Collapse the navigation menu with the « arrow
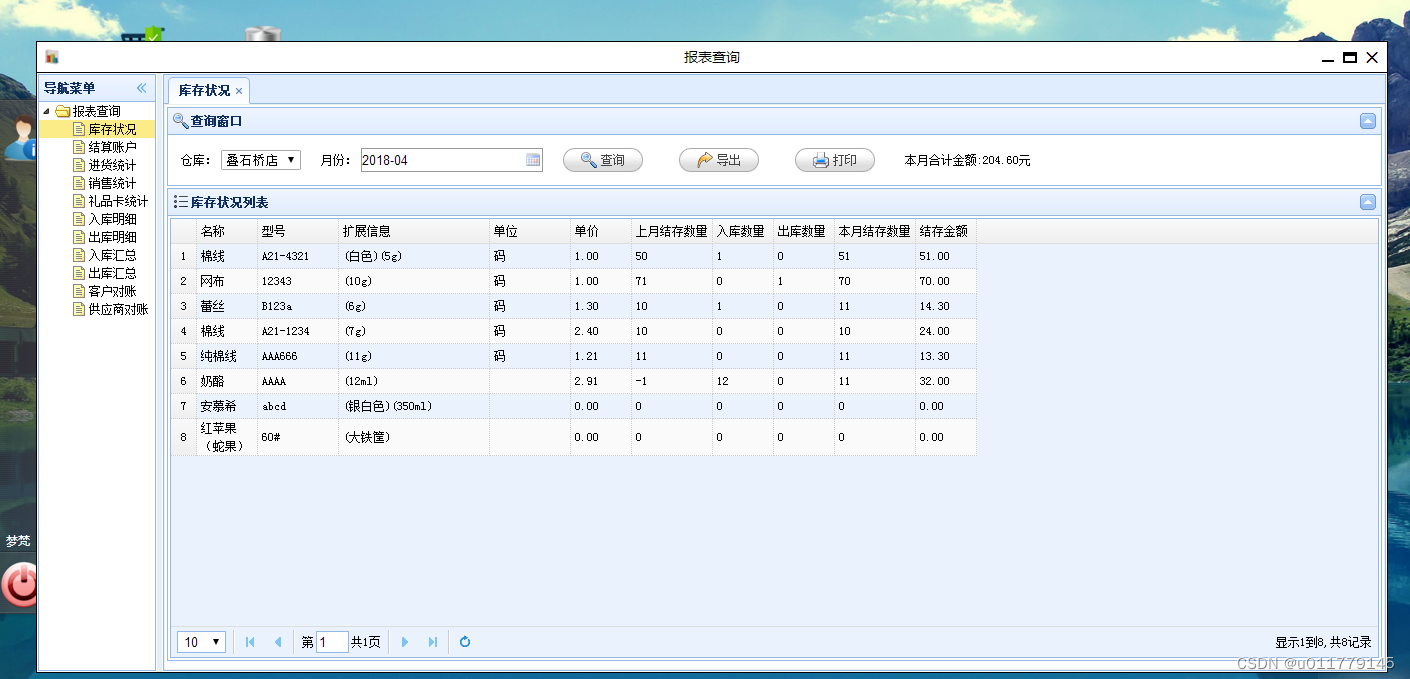Image resolution: width=1410 pixels, height=679 pixels. pyautogui.click(x=143, y=87)
